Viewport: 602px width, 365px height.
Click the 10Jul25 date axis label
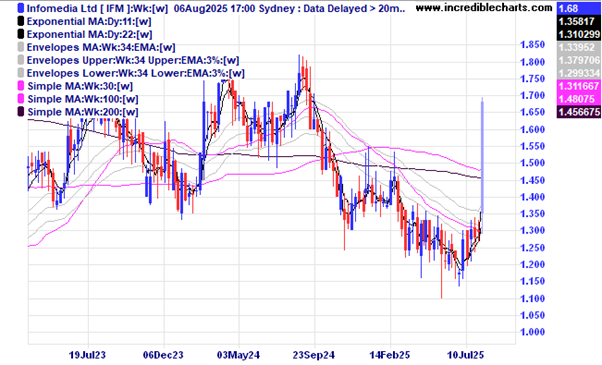465,355
